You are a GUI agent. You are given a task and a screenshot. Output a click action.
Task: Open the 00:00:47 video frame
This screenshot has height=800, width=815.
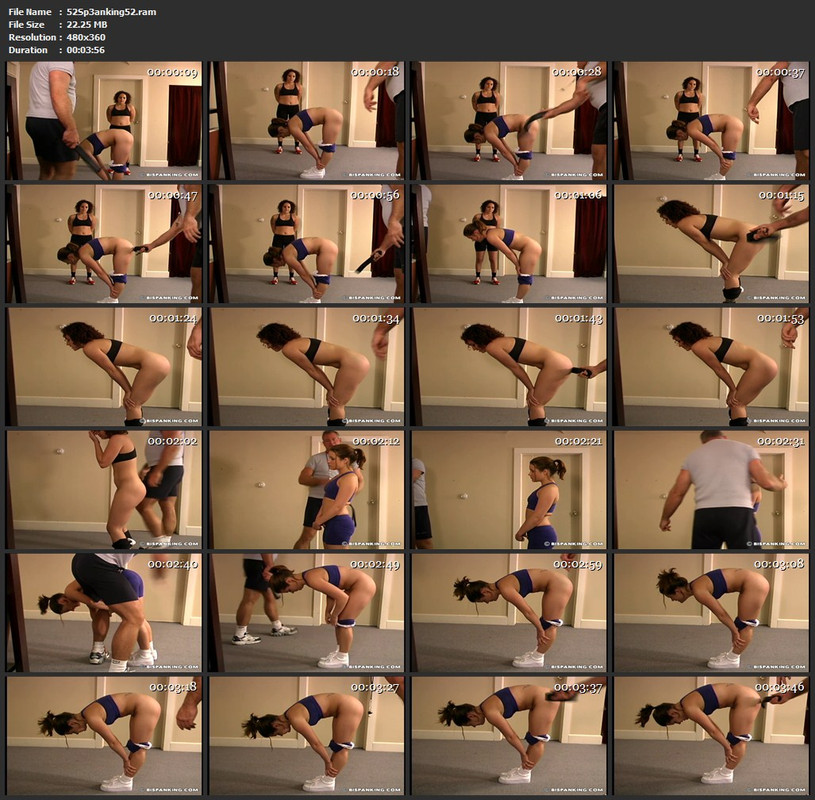104,244
